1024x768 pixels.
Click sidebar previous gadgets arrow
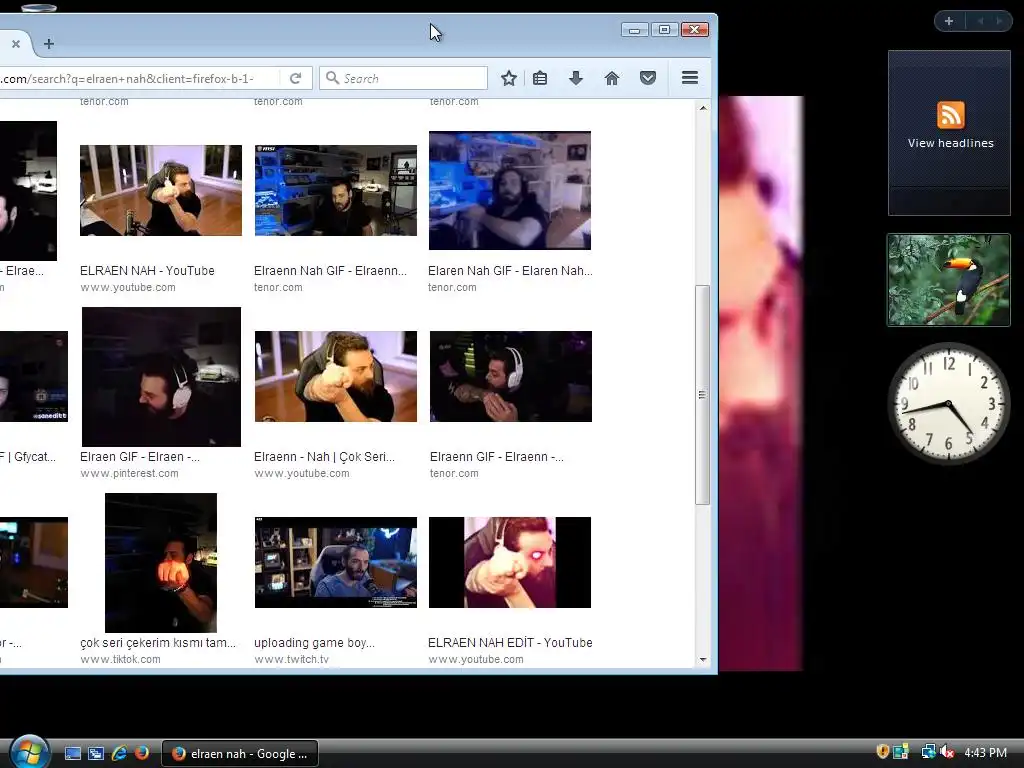[x=980, y=21]
